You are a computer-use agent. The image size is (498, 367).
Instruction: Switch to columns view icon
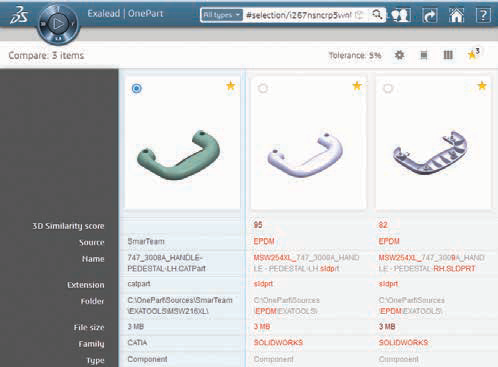[x=448, y=55]
